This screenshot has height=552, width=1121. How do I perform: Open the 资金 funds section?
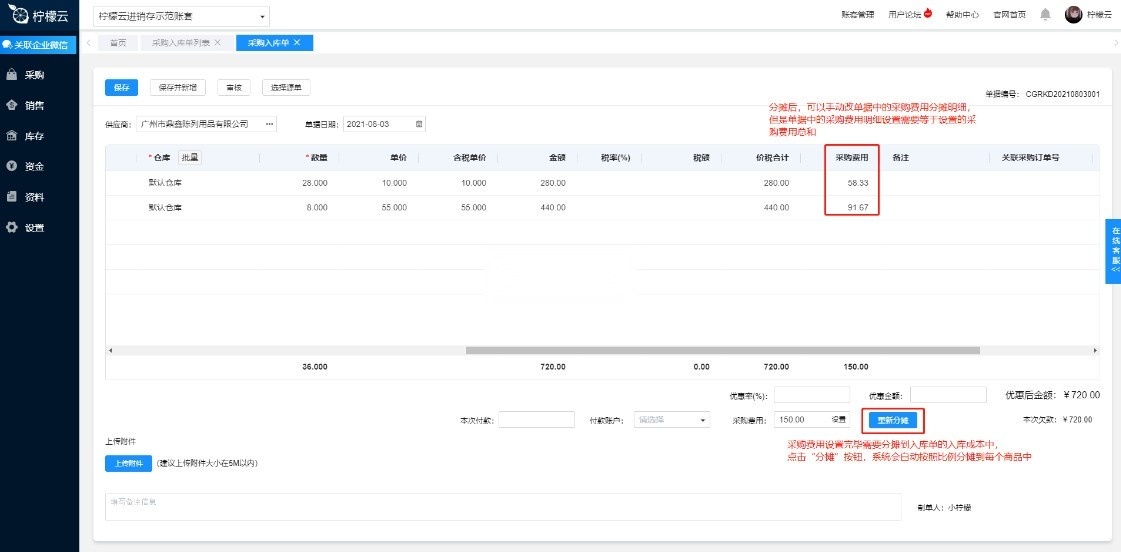tap(33, 166)
